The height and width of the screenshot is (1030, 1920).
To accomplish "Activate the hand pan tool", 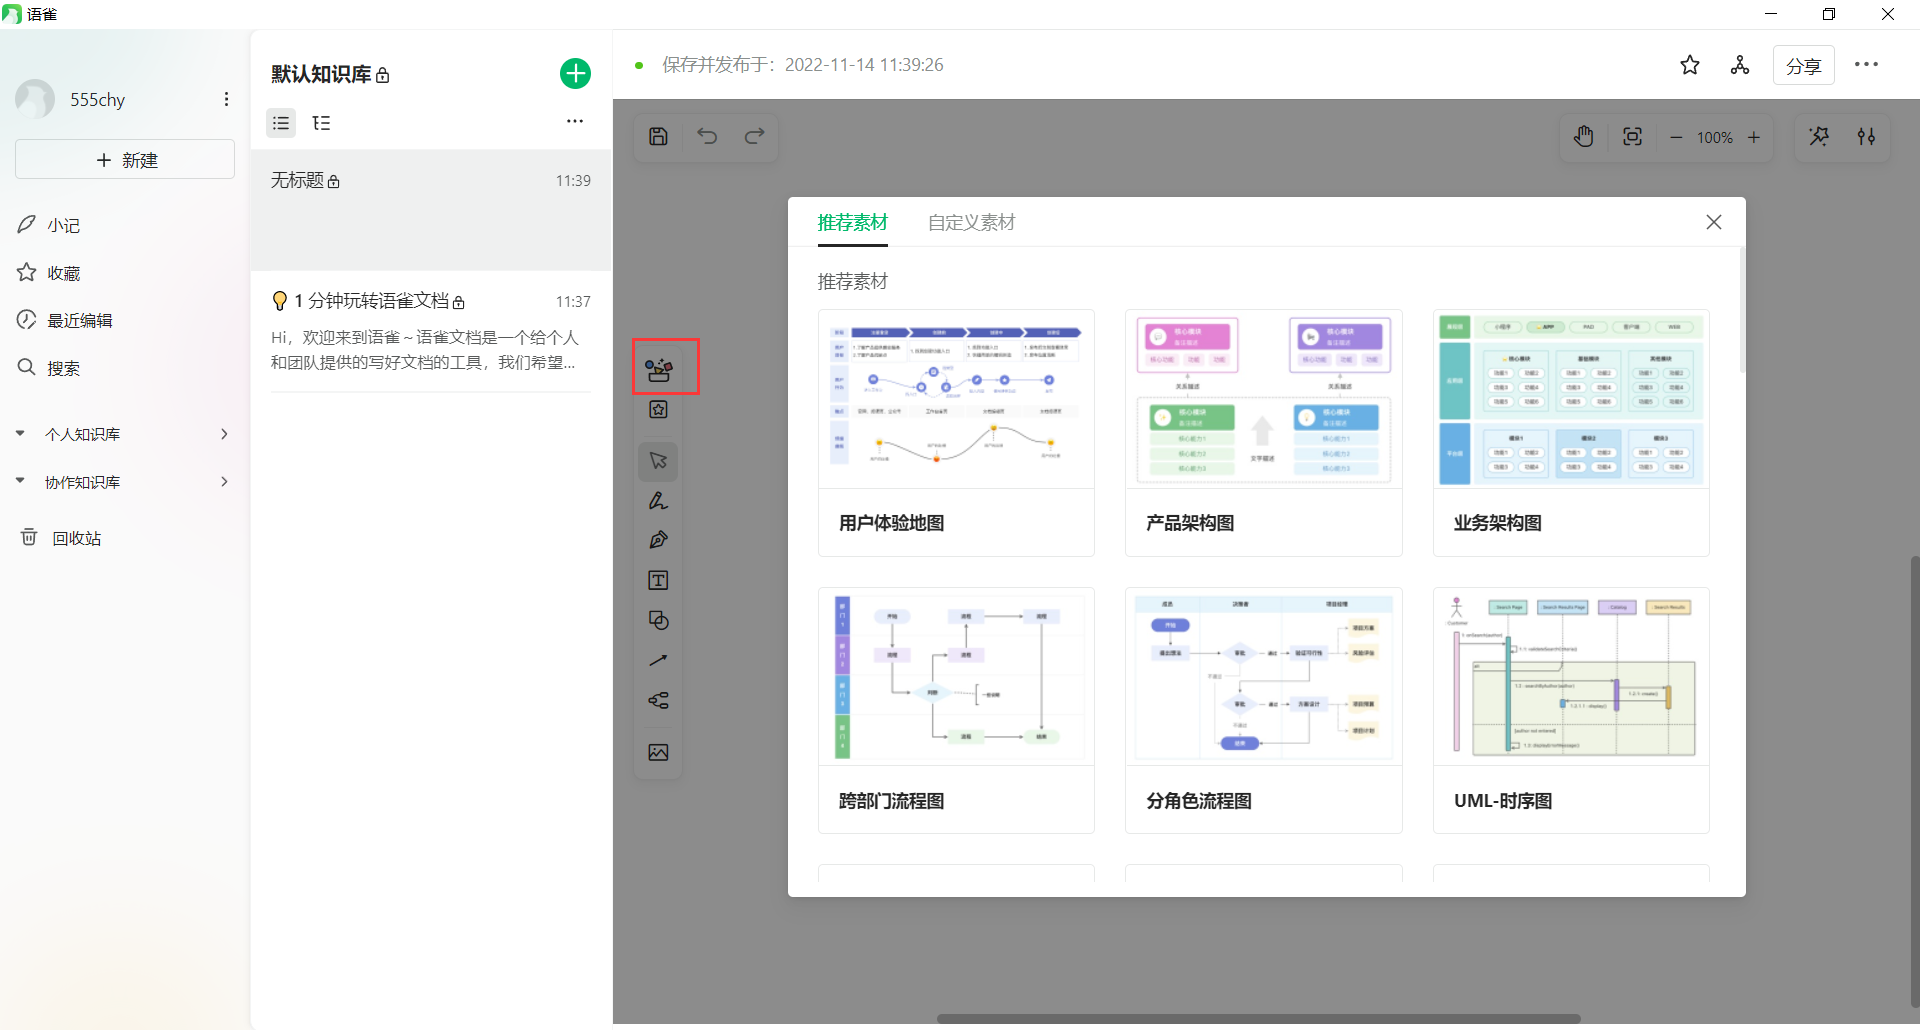I will point(1584,137).
